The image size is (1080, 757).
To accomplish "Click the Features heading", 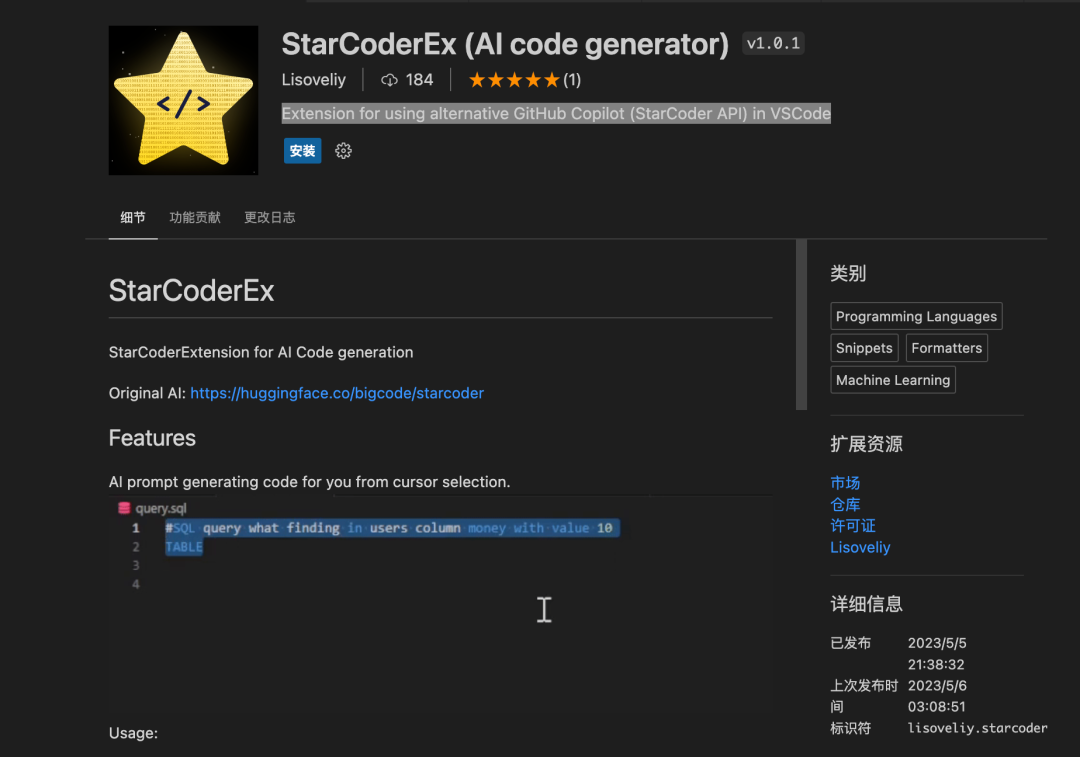I will [152, 438].
